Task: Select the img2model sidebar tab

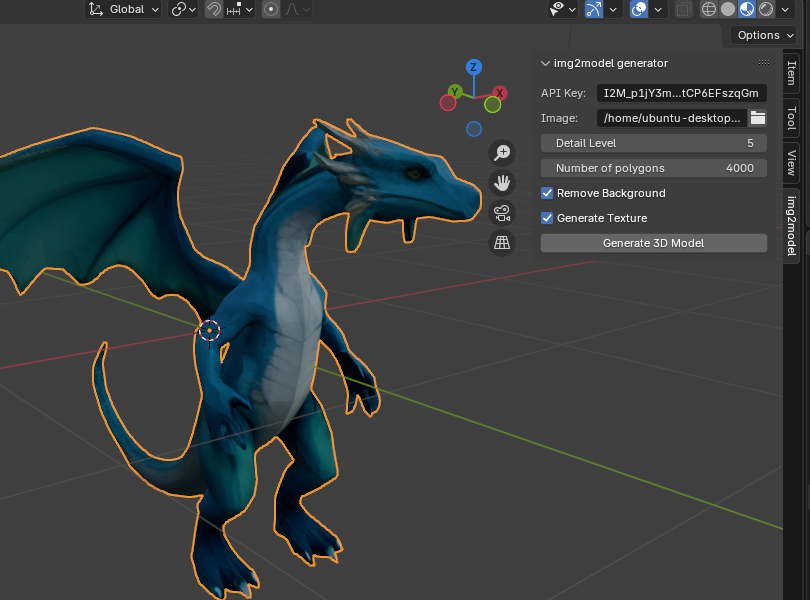Action: coord(791,225)
